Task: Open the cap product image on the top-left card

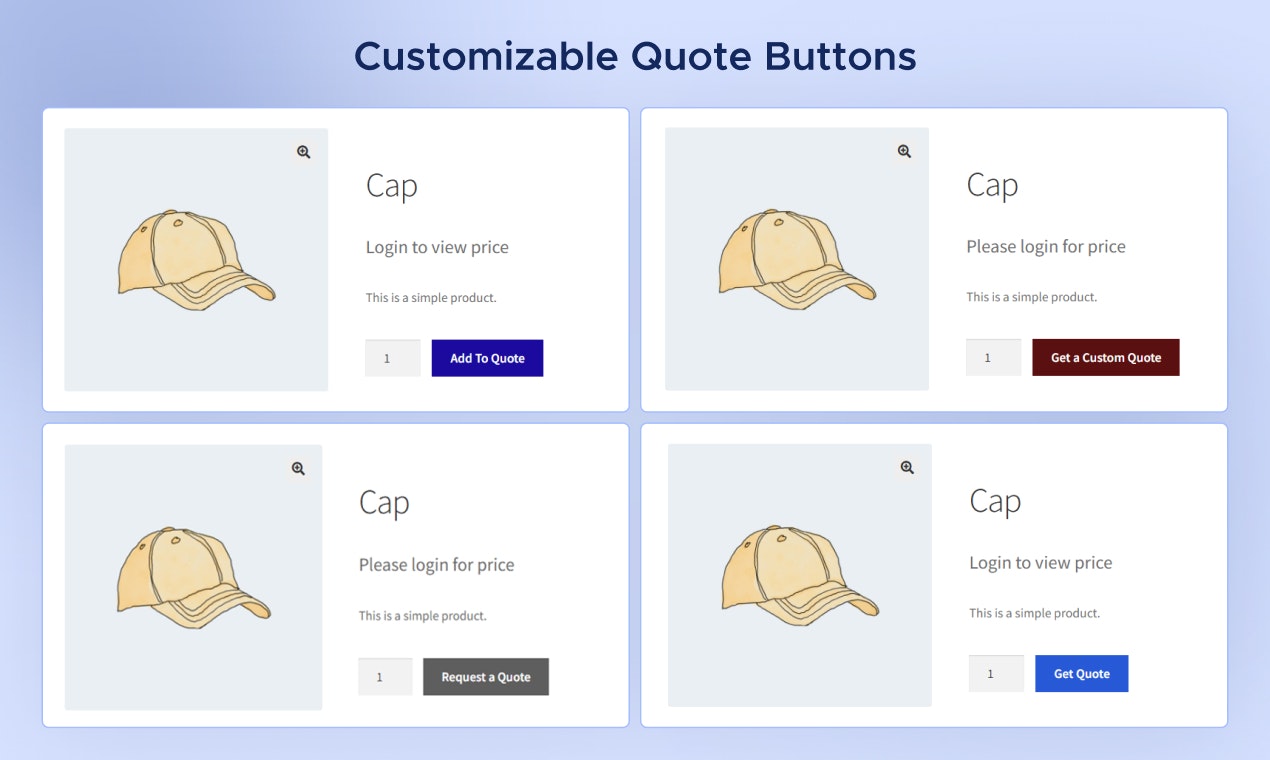Action: (196, 259)
